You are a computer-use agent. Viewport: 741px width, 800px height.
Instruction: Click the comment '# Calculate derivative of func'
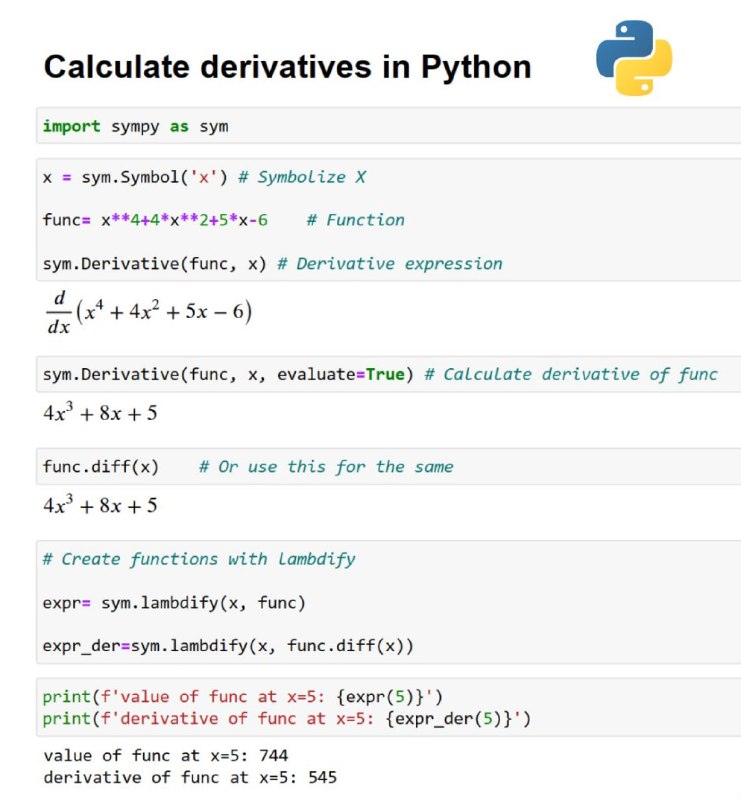point(571,374)
